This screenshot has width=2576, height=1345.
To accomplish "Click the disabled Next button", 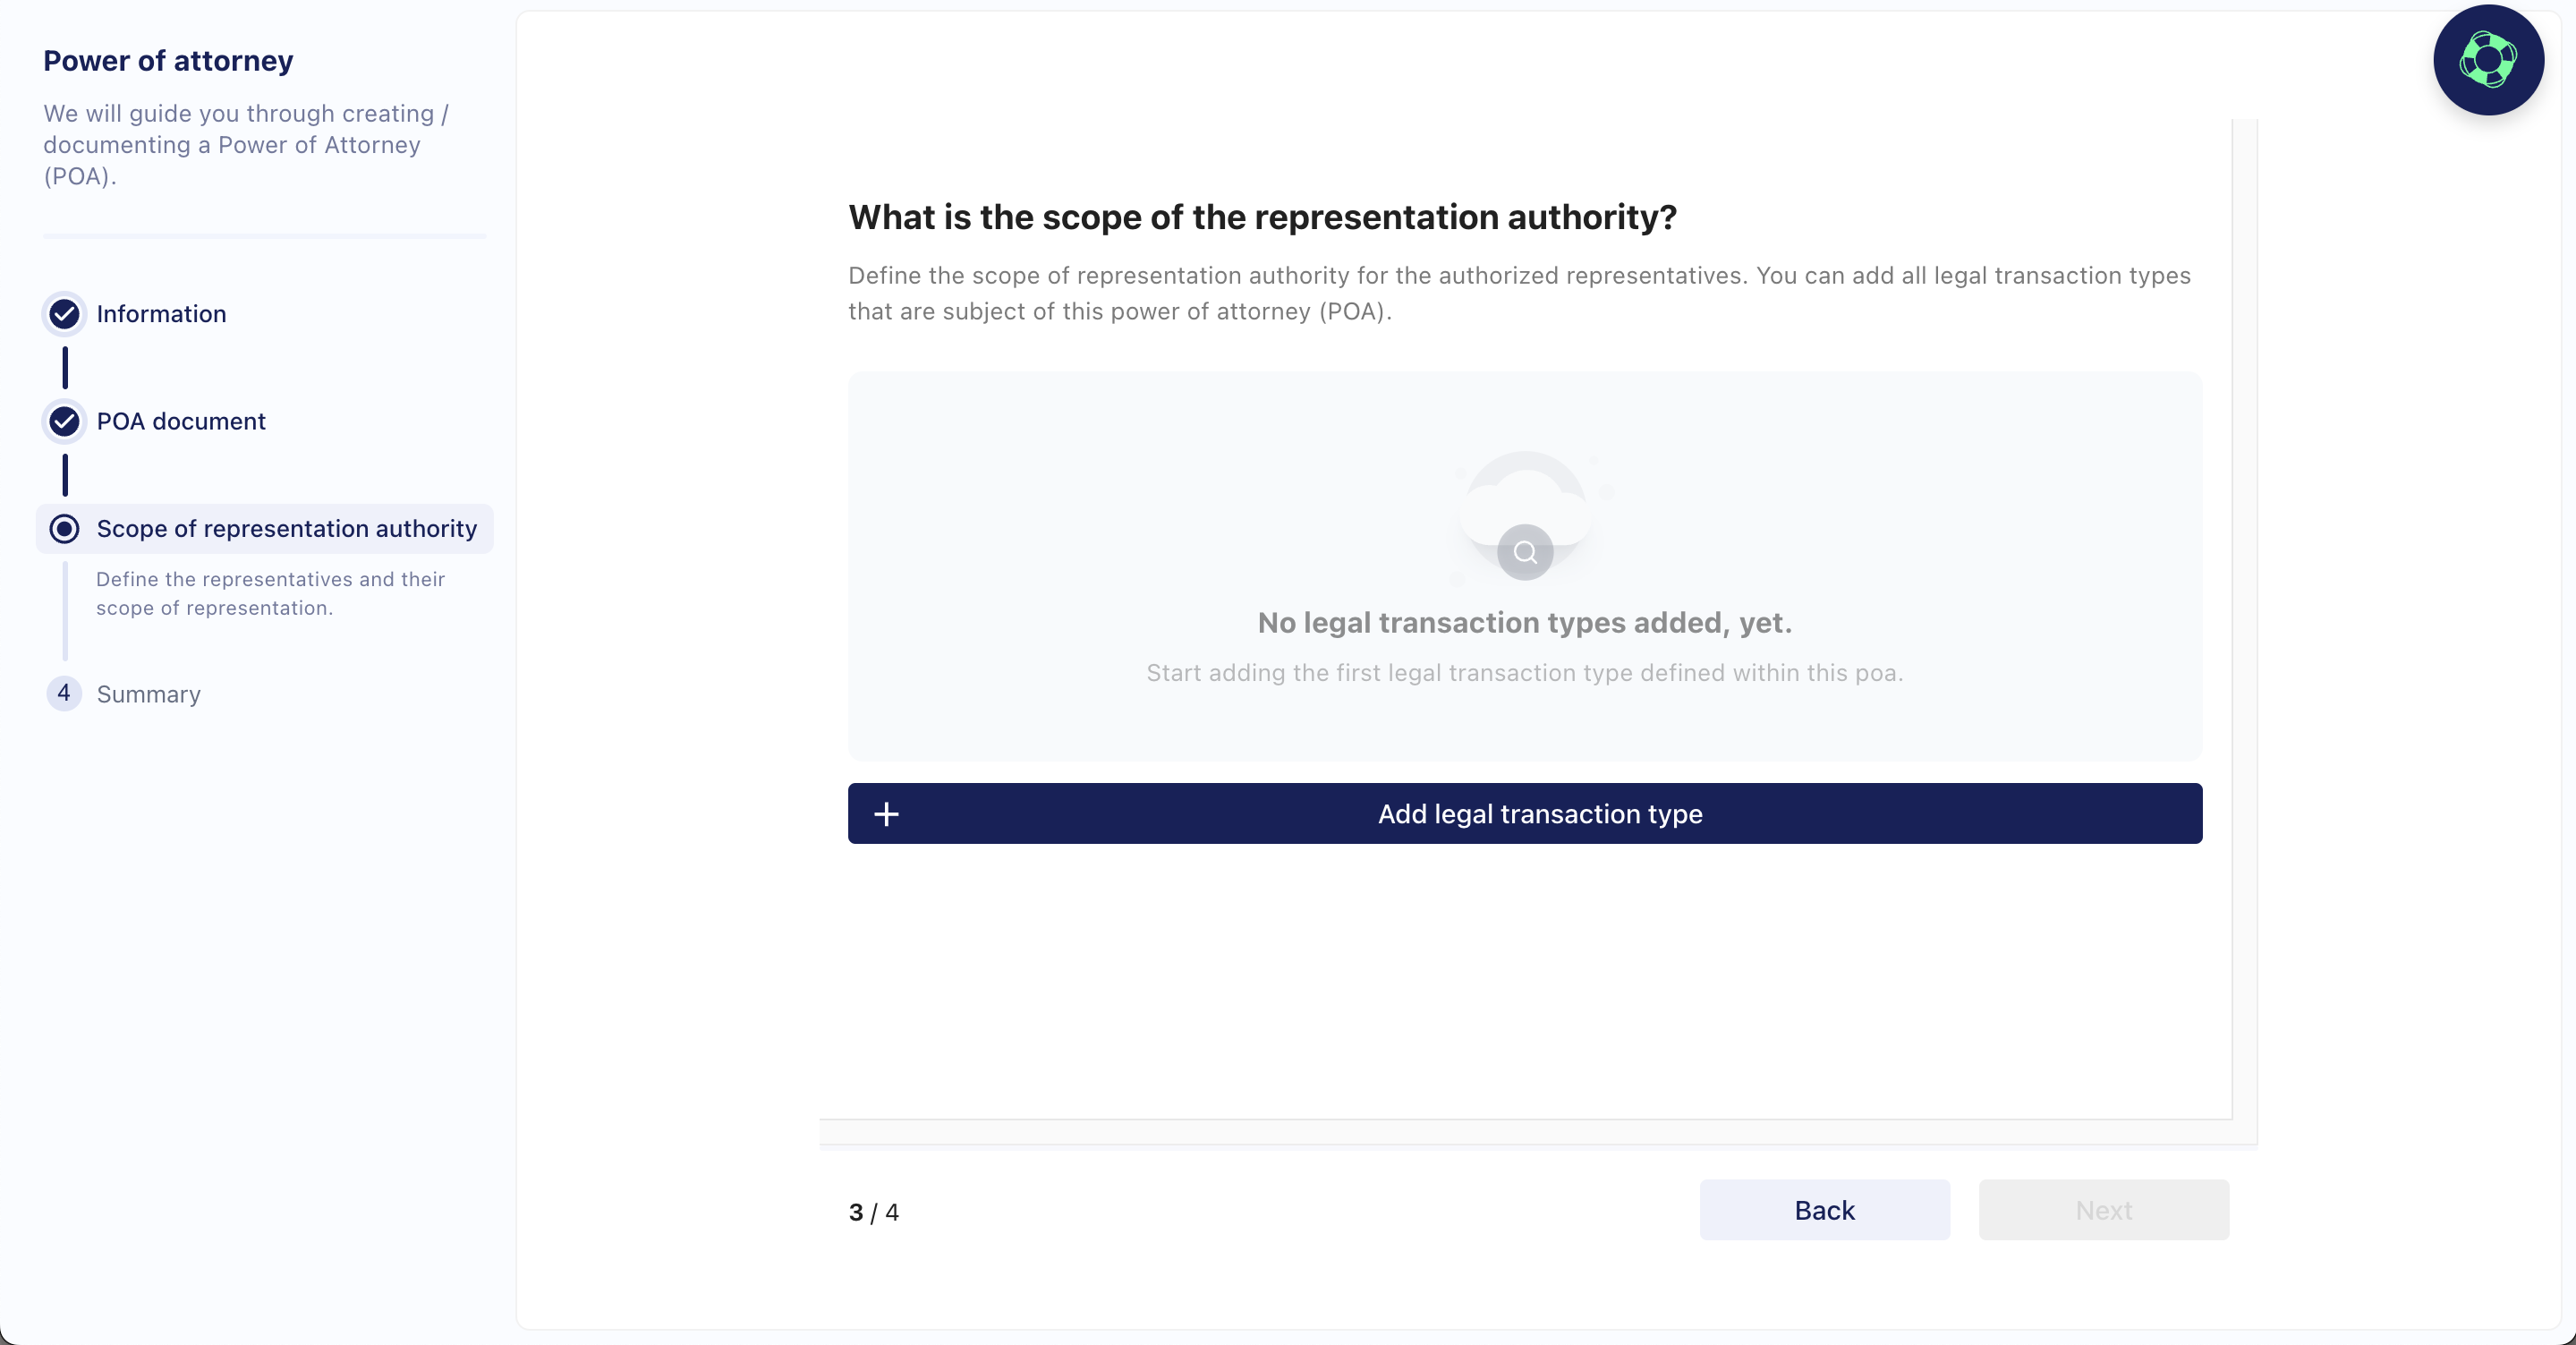I will pos(2103,1210).
